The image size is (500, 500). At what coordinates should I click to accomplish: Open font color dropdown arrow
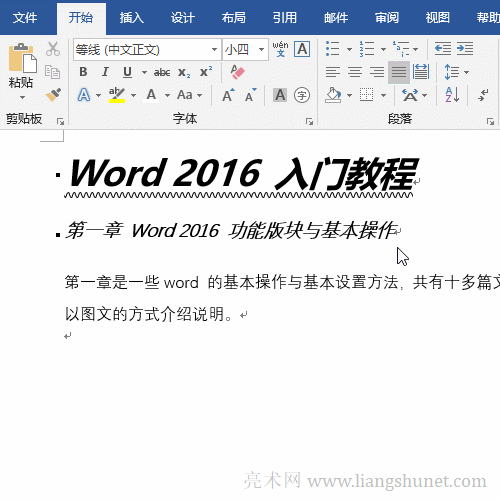pyautogui.click(x=167, y=95)
